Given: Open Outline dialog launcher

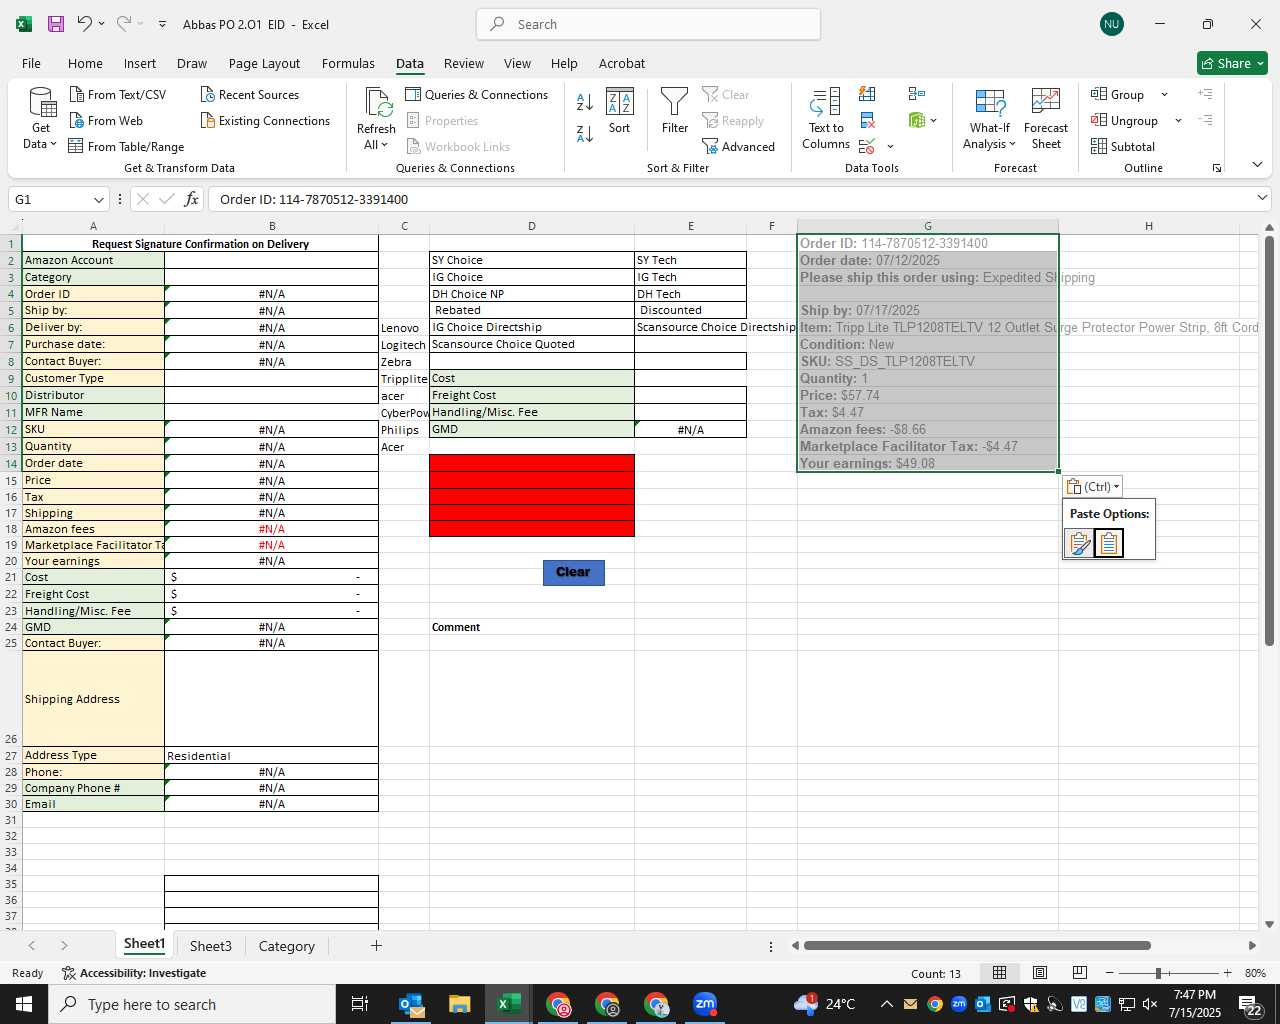Looking at the screenshot, I should [x=1217, y=168].
